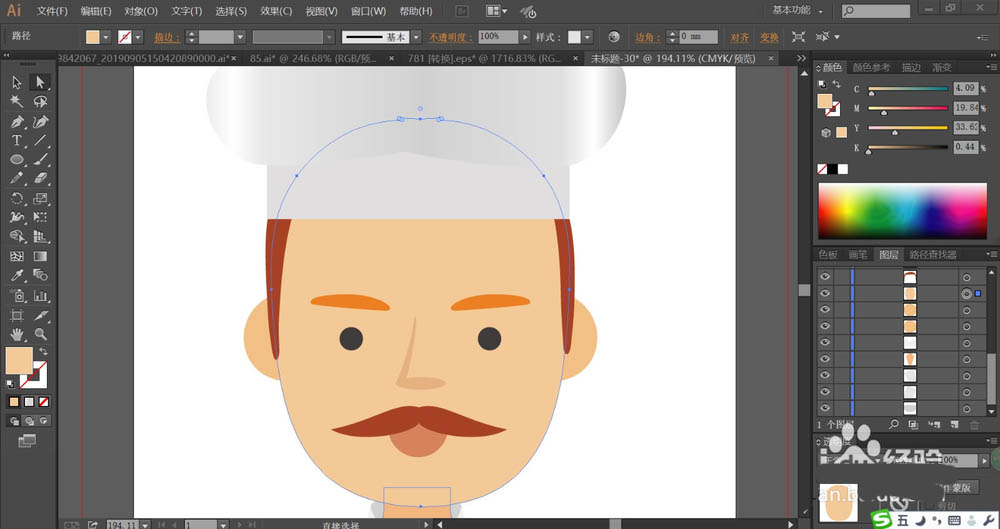
Task: Open the stroke weight dropdown
Action: click(x=240, y=37)
